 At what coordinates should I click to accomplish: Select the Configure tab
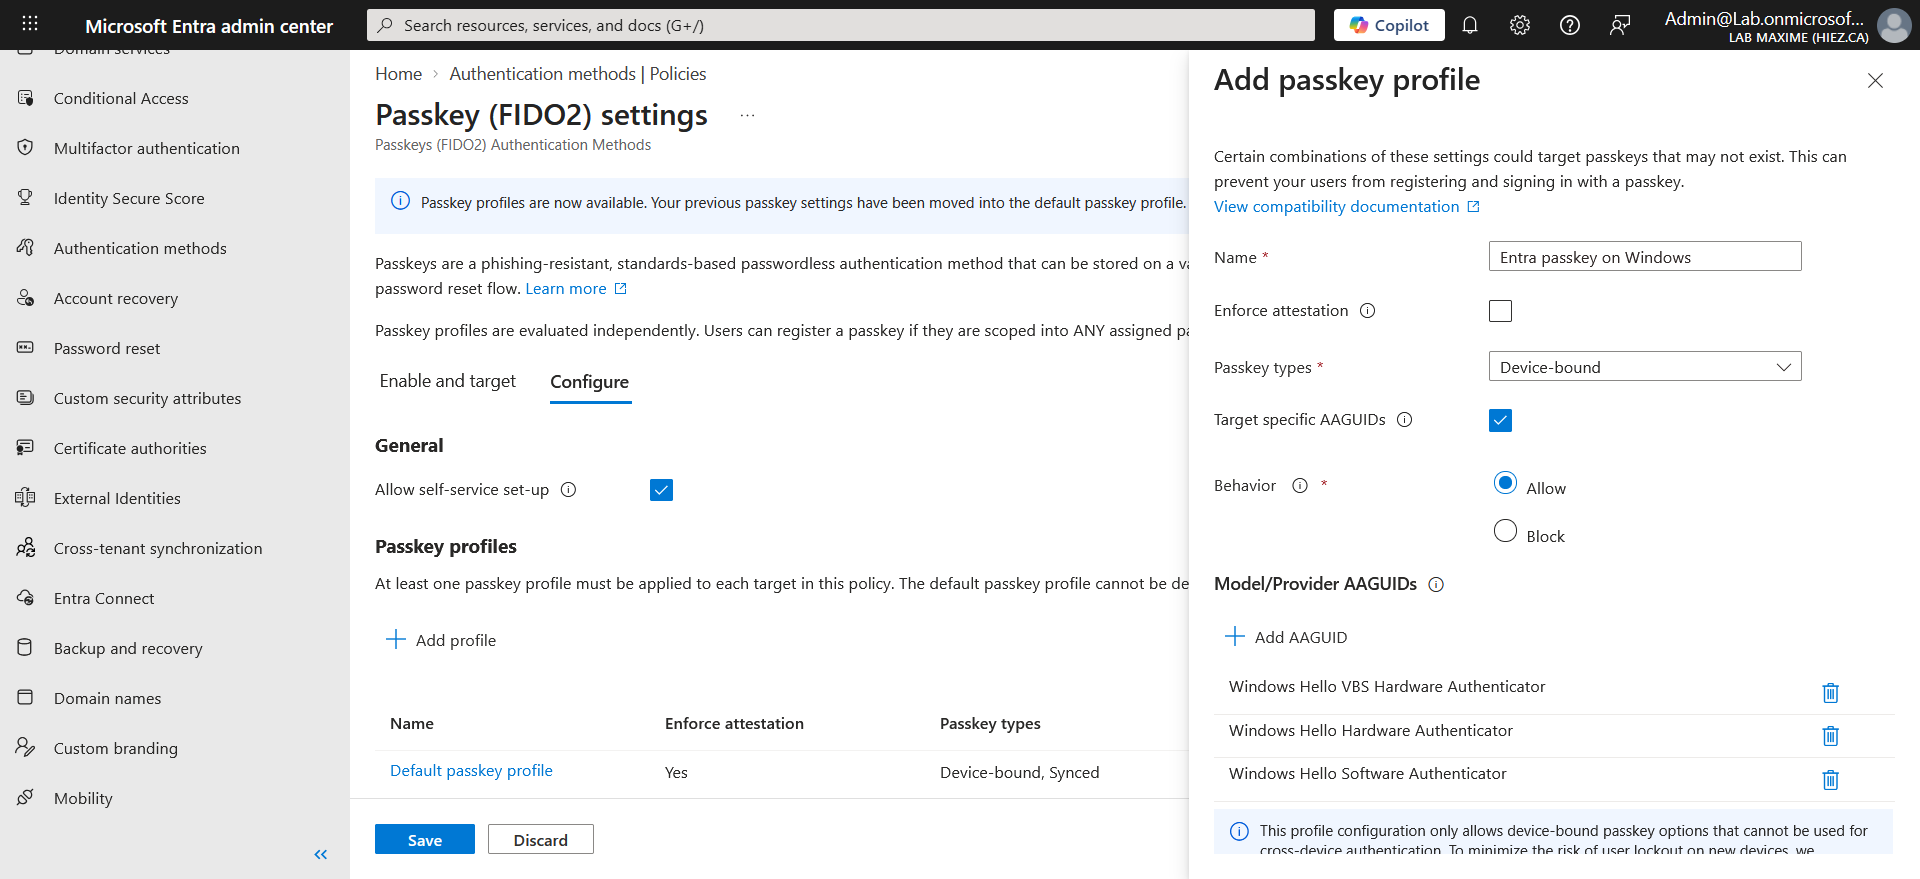click(x=590, y=382)
